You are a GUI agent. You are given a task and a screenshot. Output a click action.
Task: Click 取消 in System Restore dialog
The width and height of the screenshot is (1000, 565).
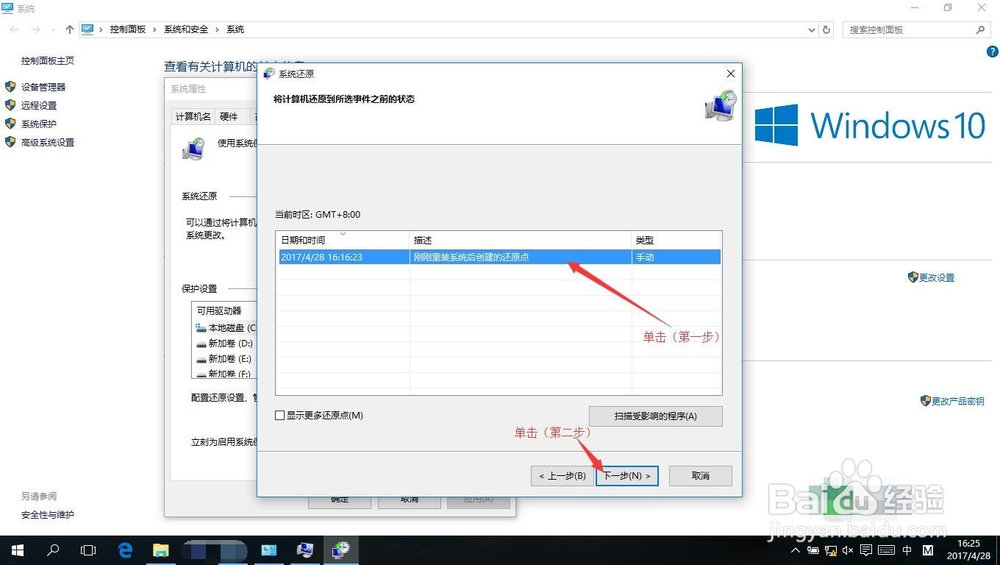[700, 476]
